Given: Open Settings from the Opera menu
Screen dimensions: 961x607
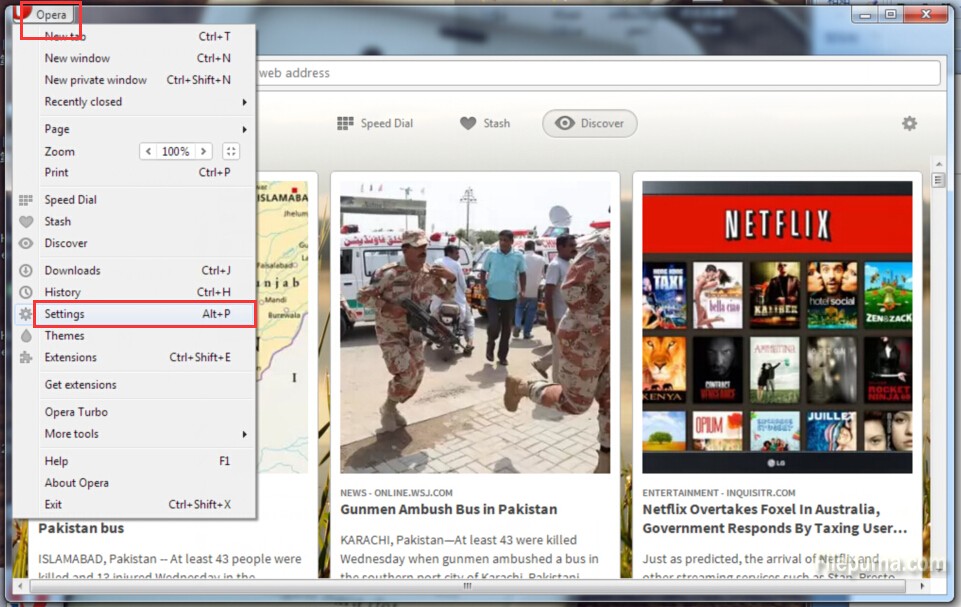Looking at the screenshot, I should pyautogui.click(x=65, y=314).
